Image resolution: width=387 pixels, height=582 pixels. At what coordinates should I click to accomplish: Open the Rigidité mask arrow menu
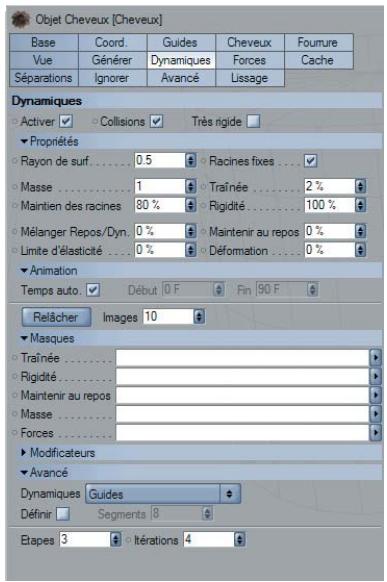pyautogui.click(x=375, y=376)
